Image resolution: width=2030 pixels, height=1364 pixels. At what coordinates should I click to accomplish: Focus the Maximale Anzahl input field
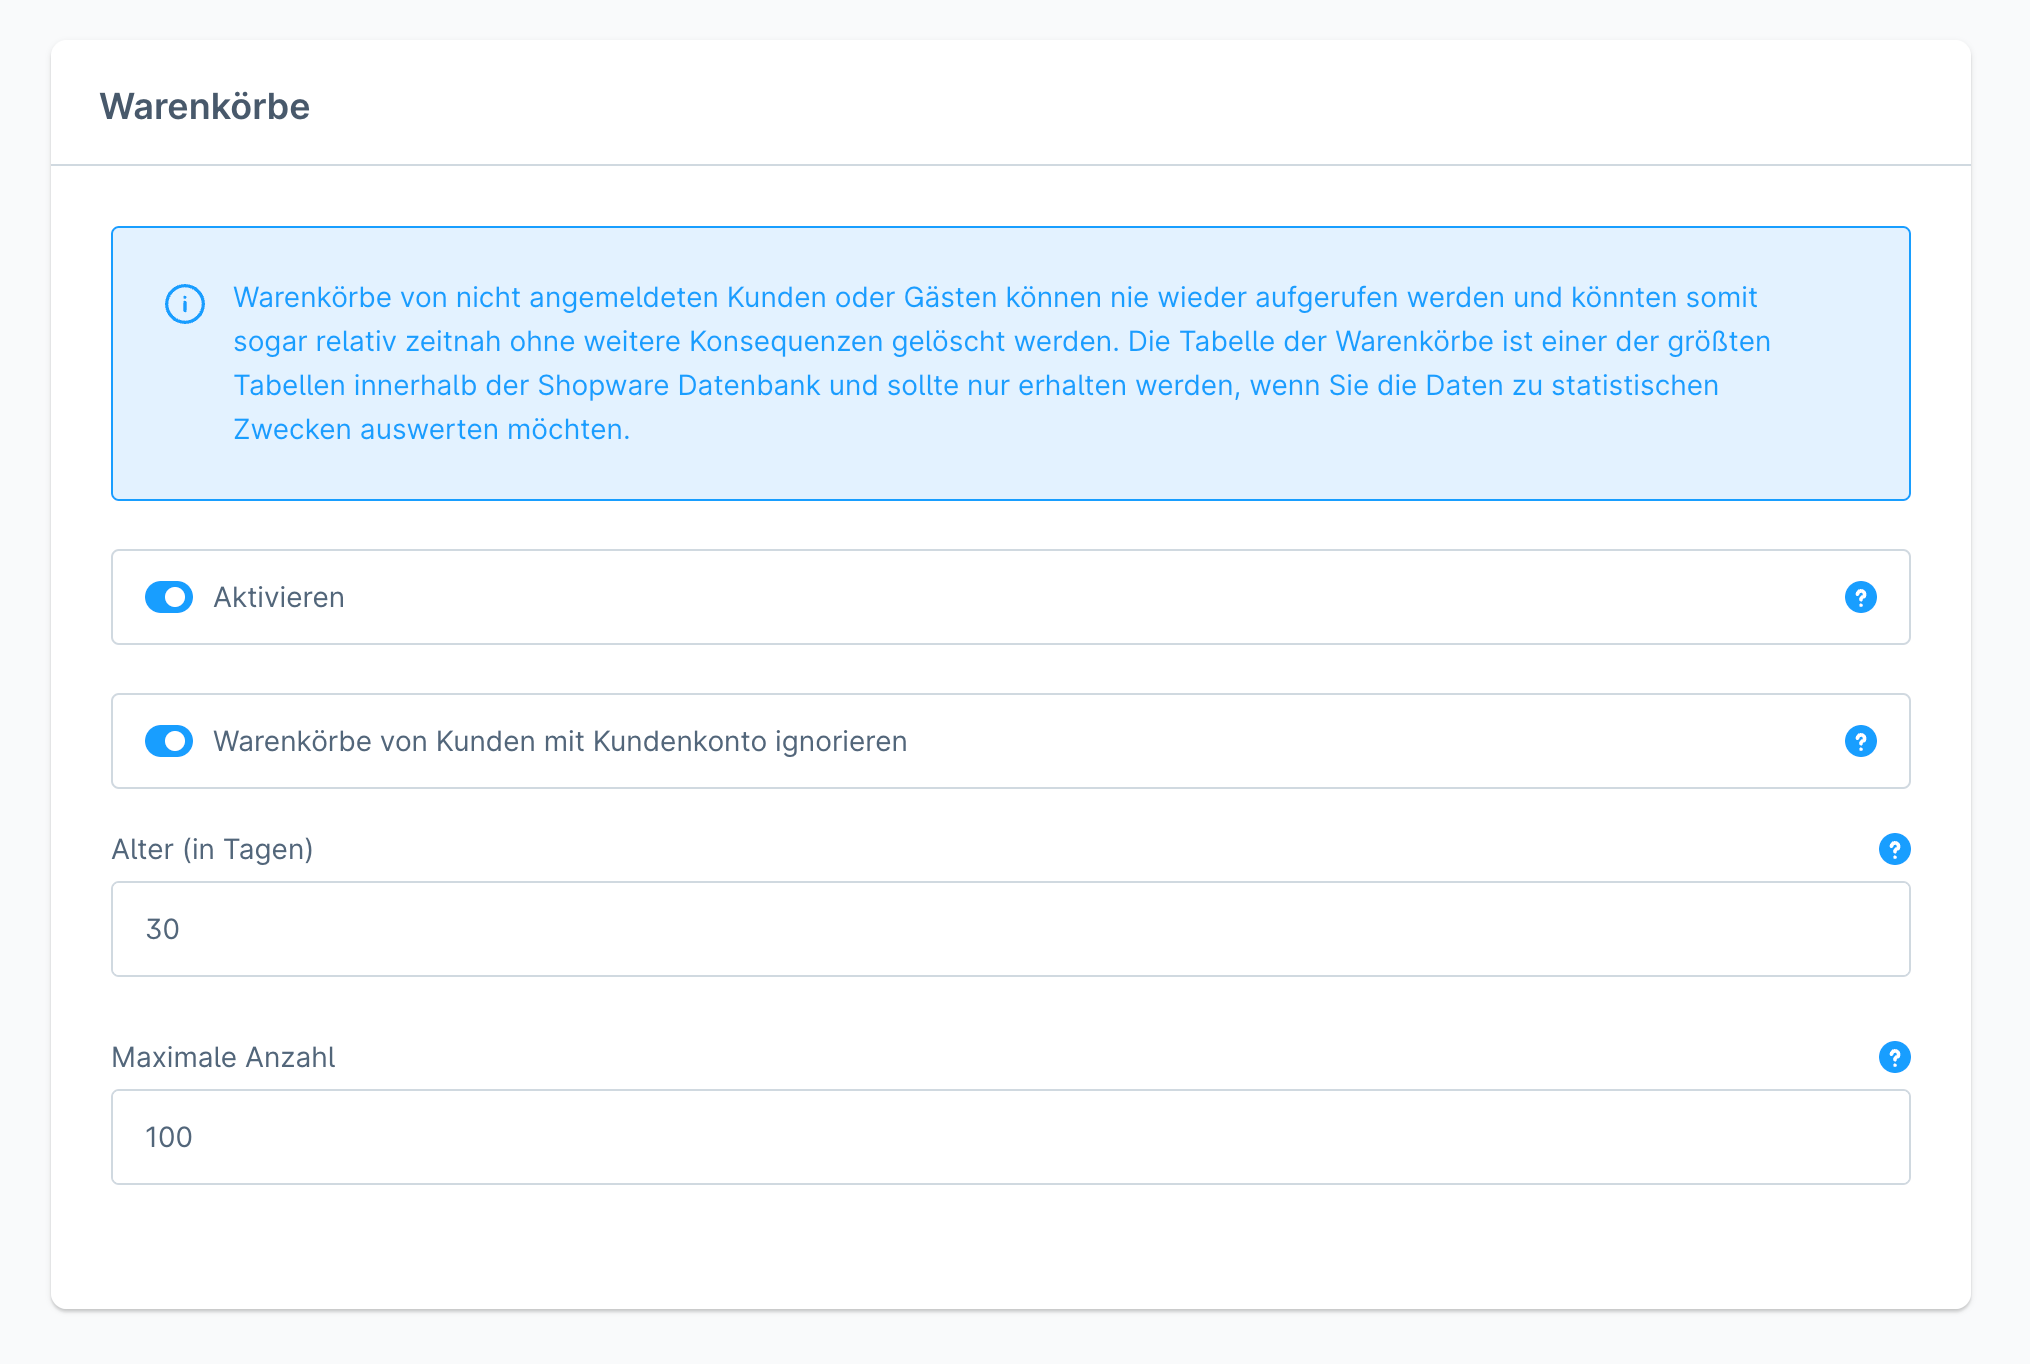pyautogui.click(x=1010, y=1137)
